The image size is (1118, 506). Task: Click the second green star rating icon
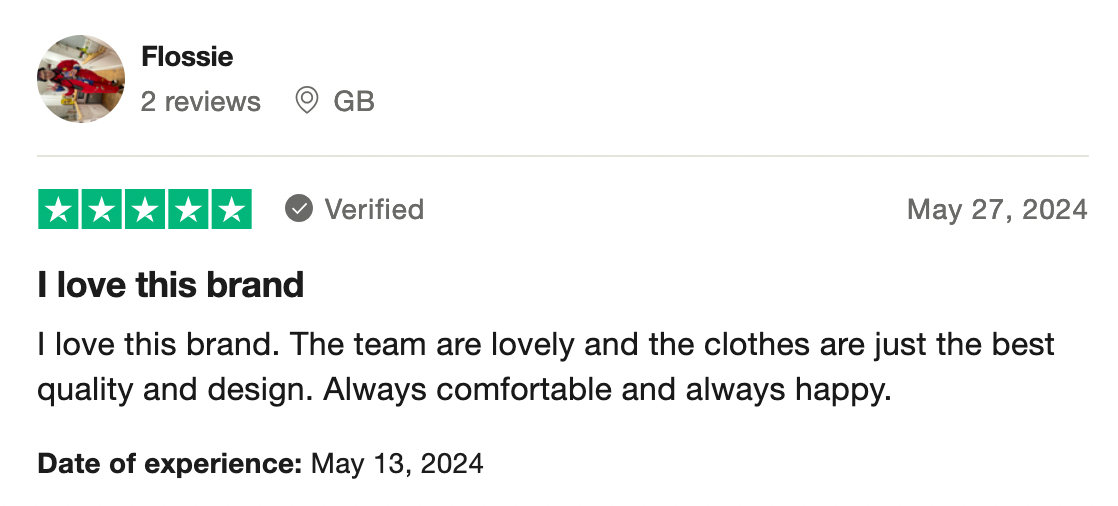click(x=102, y=209)
